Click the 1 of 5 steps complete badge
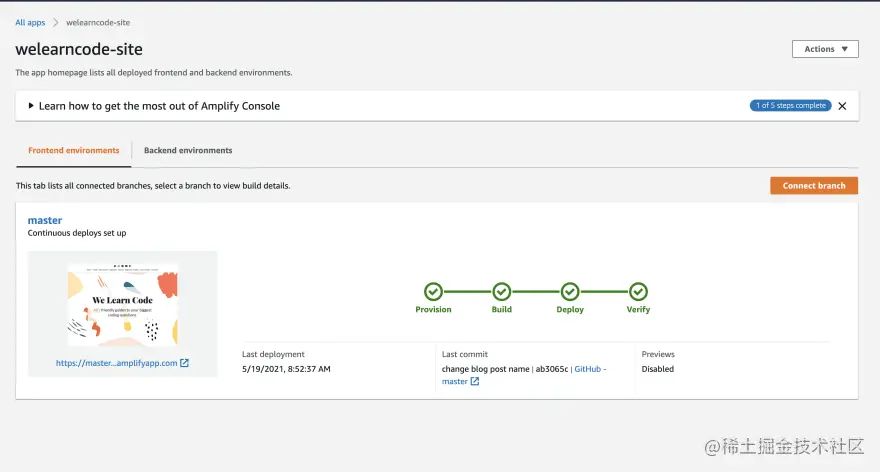 (790, 106)
